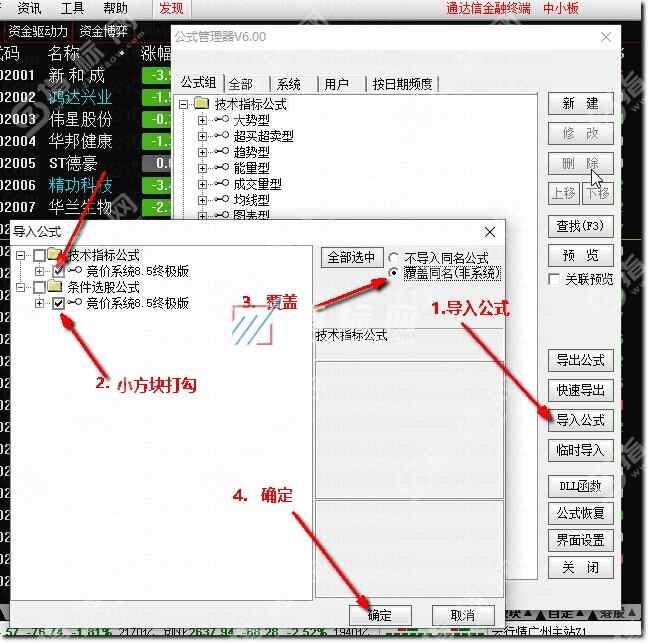The image size is (649, 643).
Task: Open the 帮助 menu
Action: 115,8
